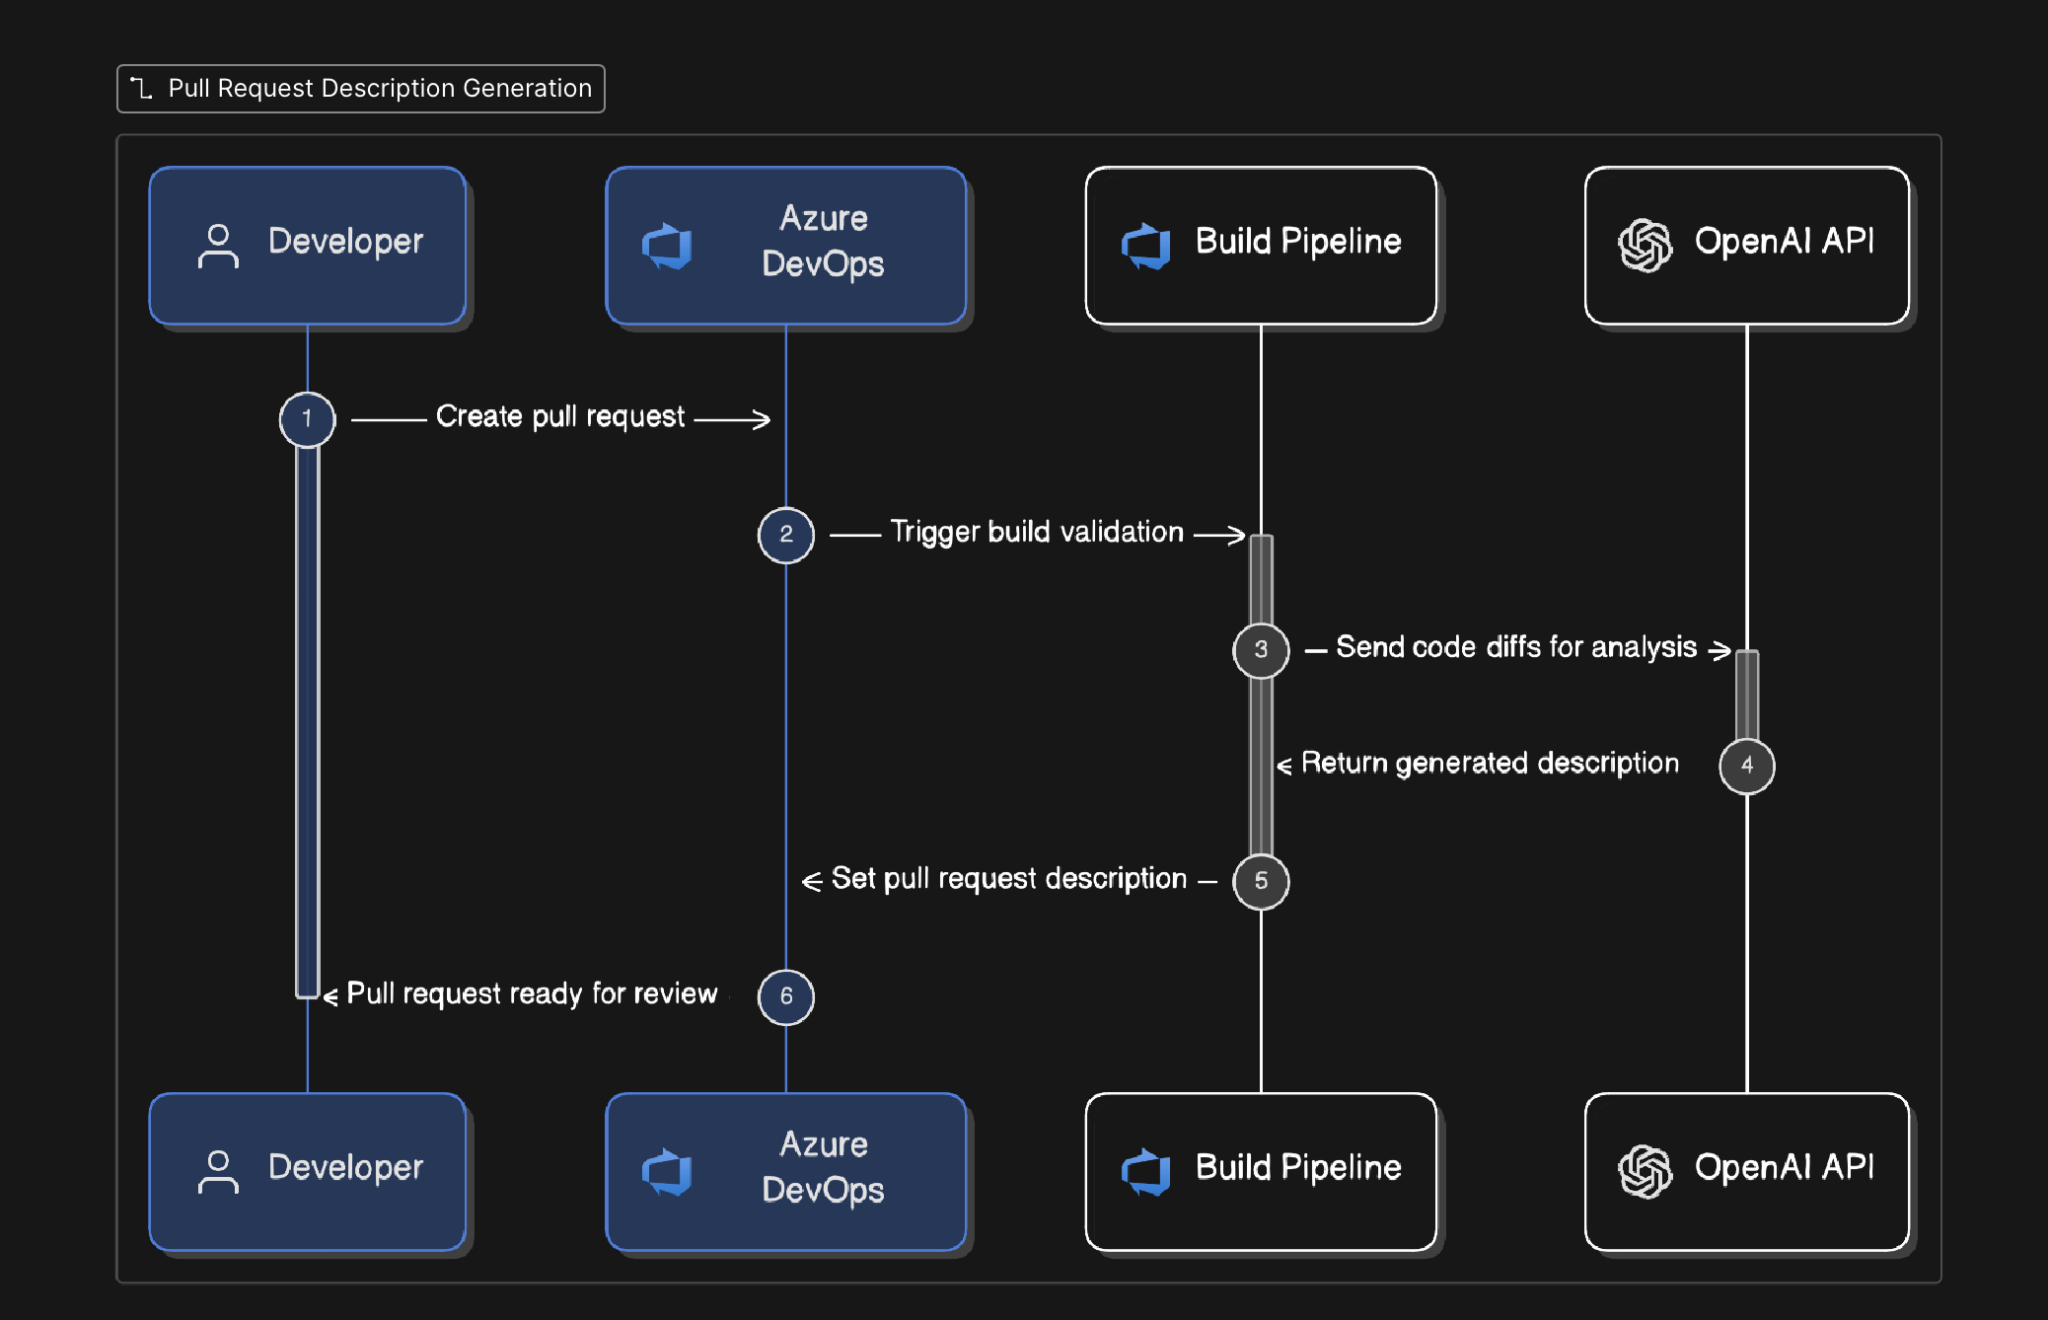Click the OpenAI API activation bar
Image resolution: width=2048 pixels, height=1320 pixels.
pos(1747,695)
